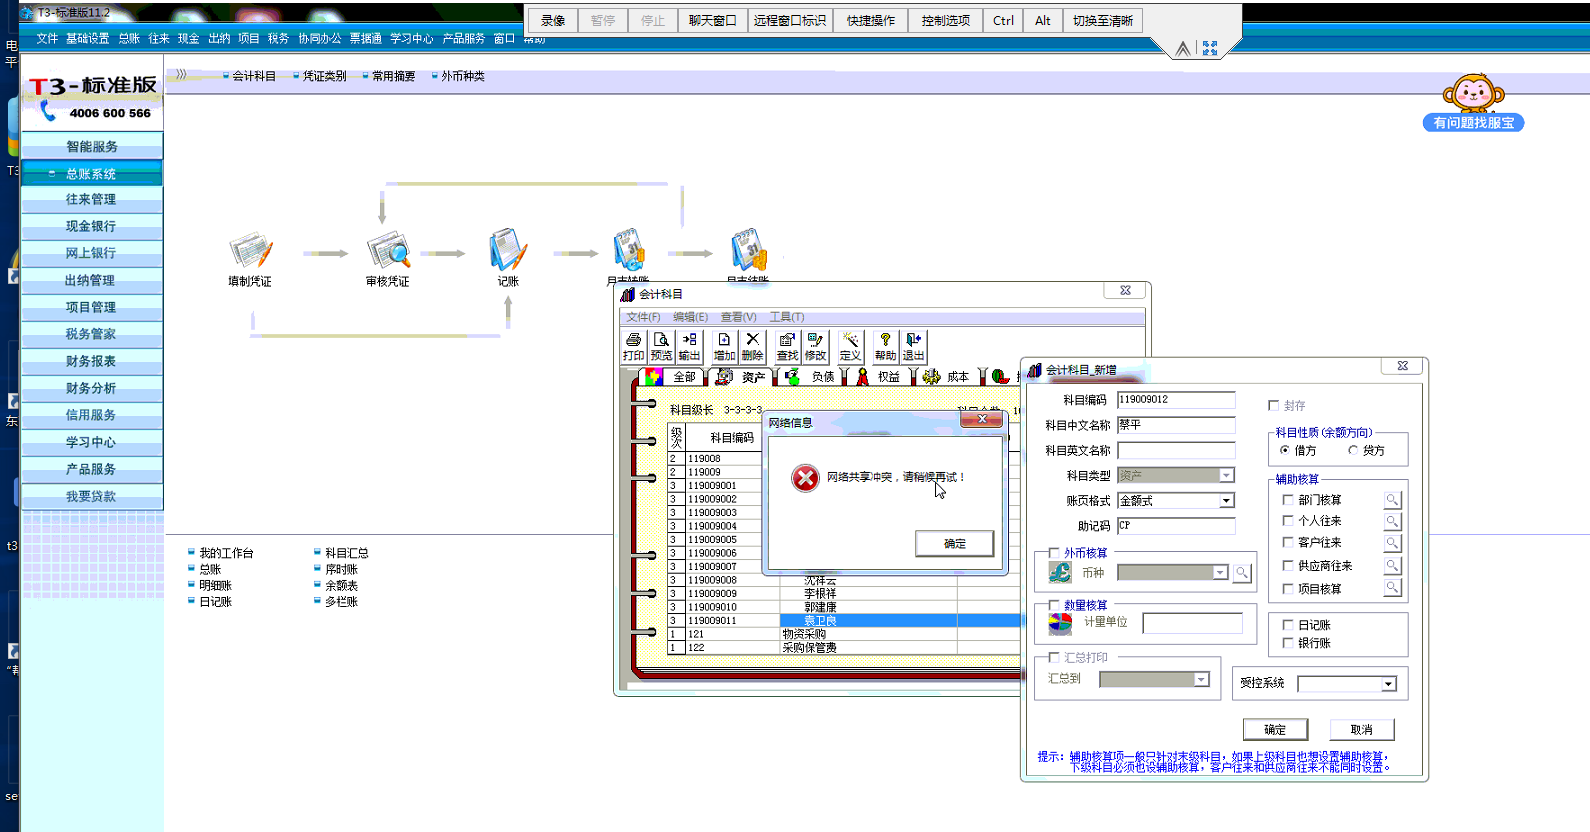Click the 助记码 input field

(x=1176, y=525)
